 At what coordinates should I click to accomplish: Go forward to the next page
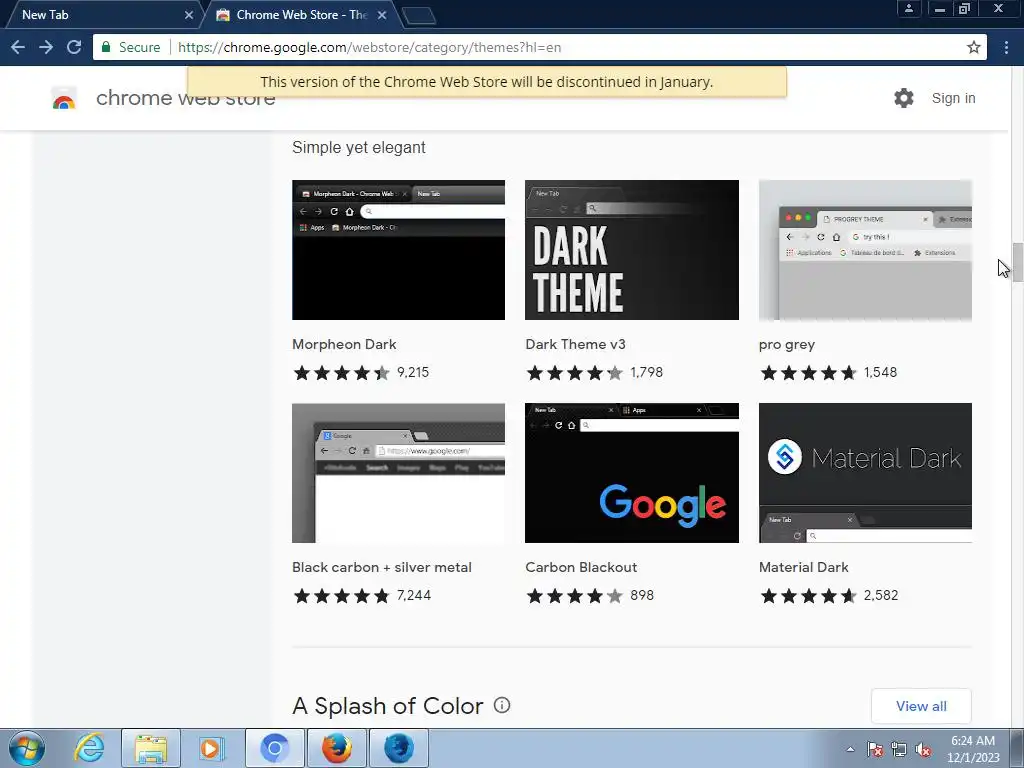pos(46,47)
